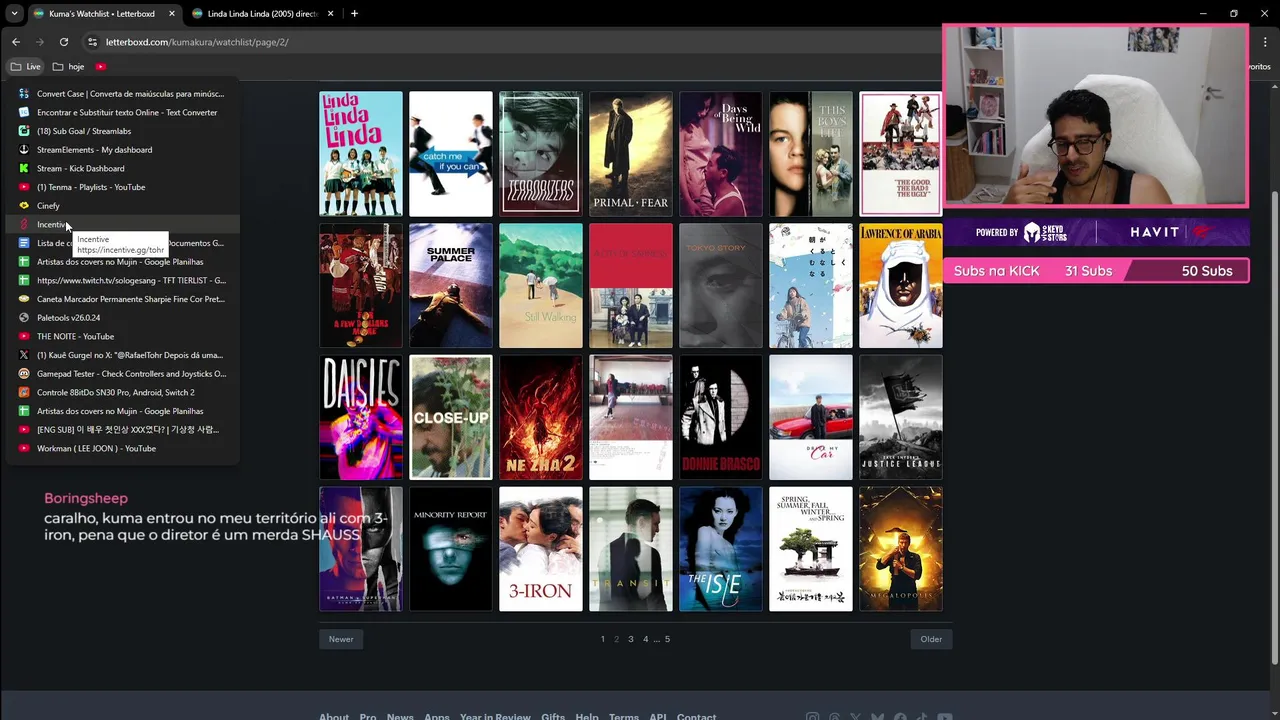This screenshot has width=1280, height=720.
Task: Open the Donnie Brasco poster
Action: (721, 417)
